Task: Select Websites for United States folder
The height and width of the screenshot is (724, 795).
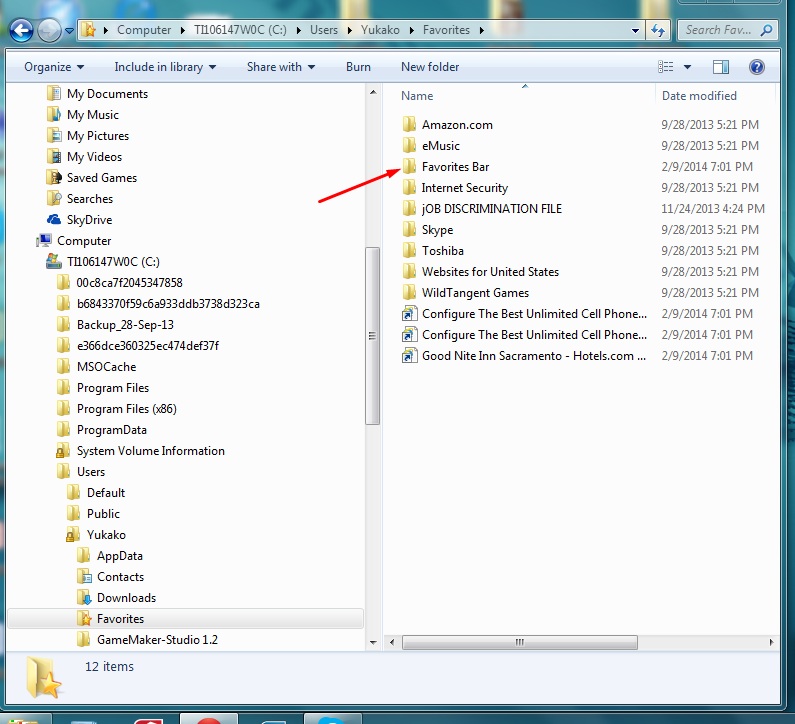Action: point(490,272)
